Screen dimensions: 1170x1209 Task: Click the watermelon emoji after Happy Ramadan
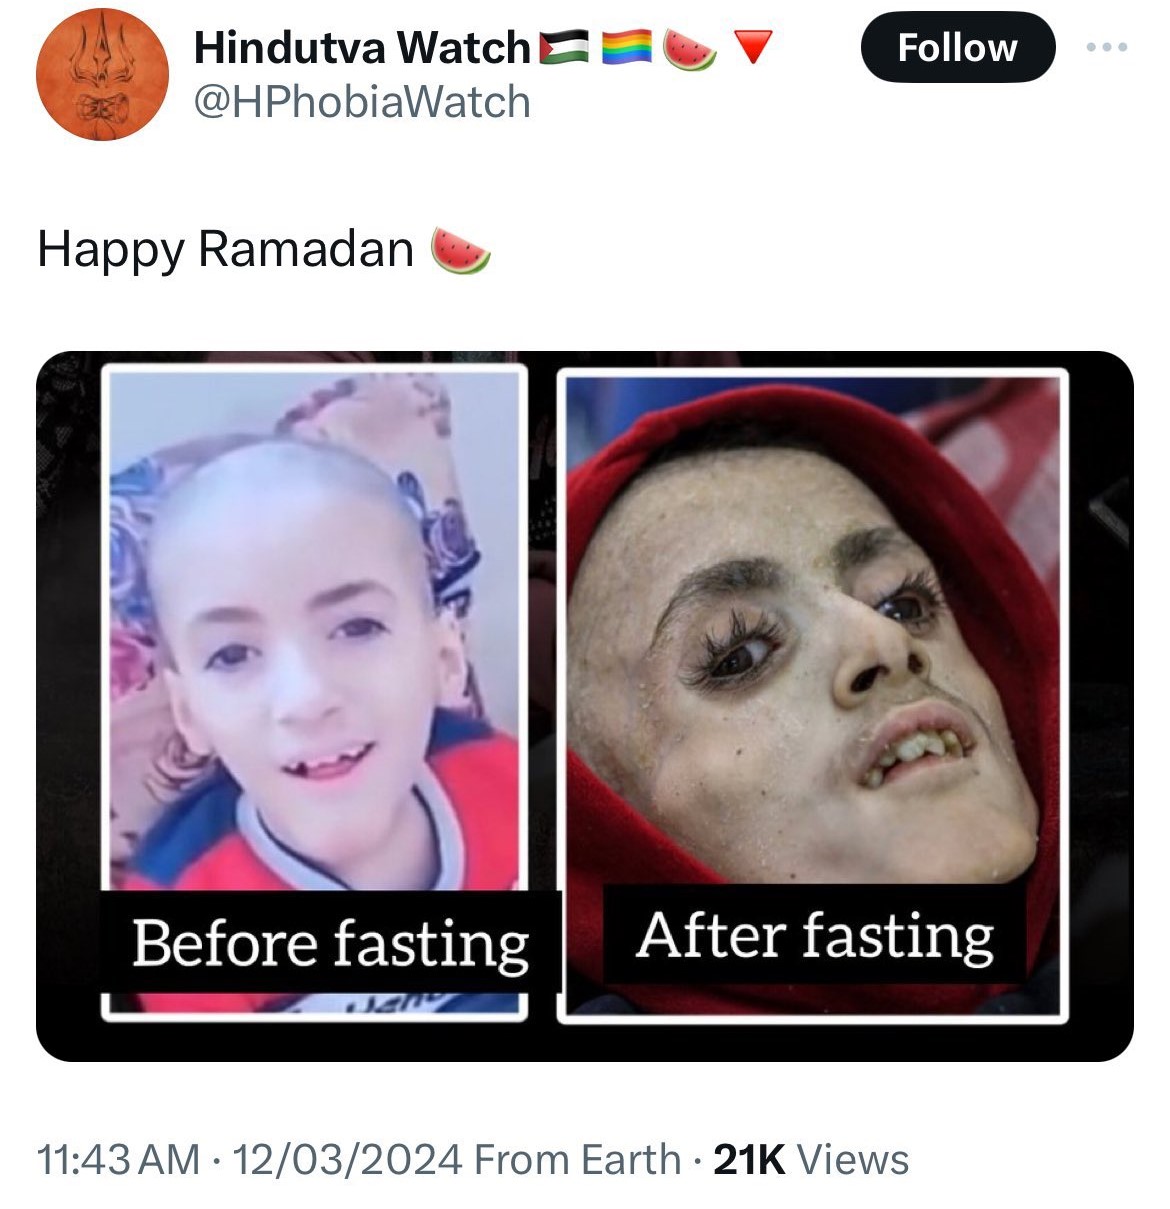pyautogui.click(x=460, y=250)
